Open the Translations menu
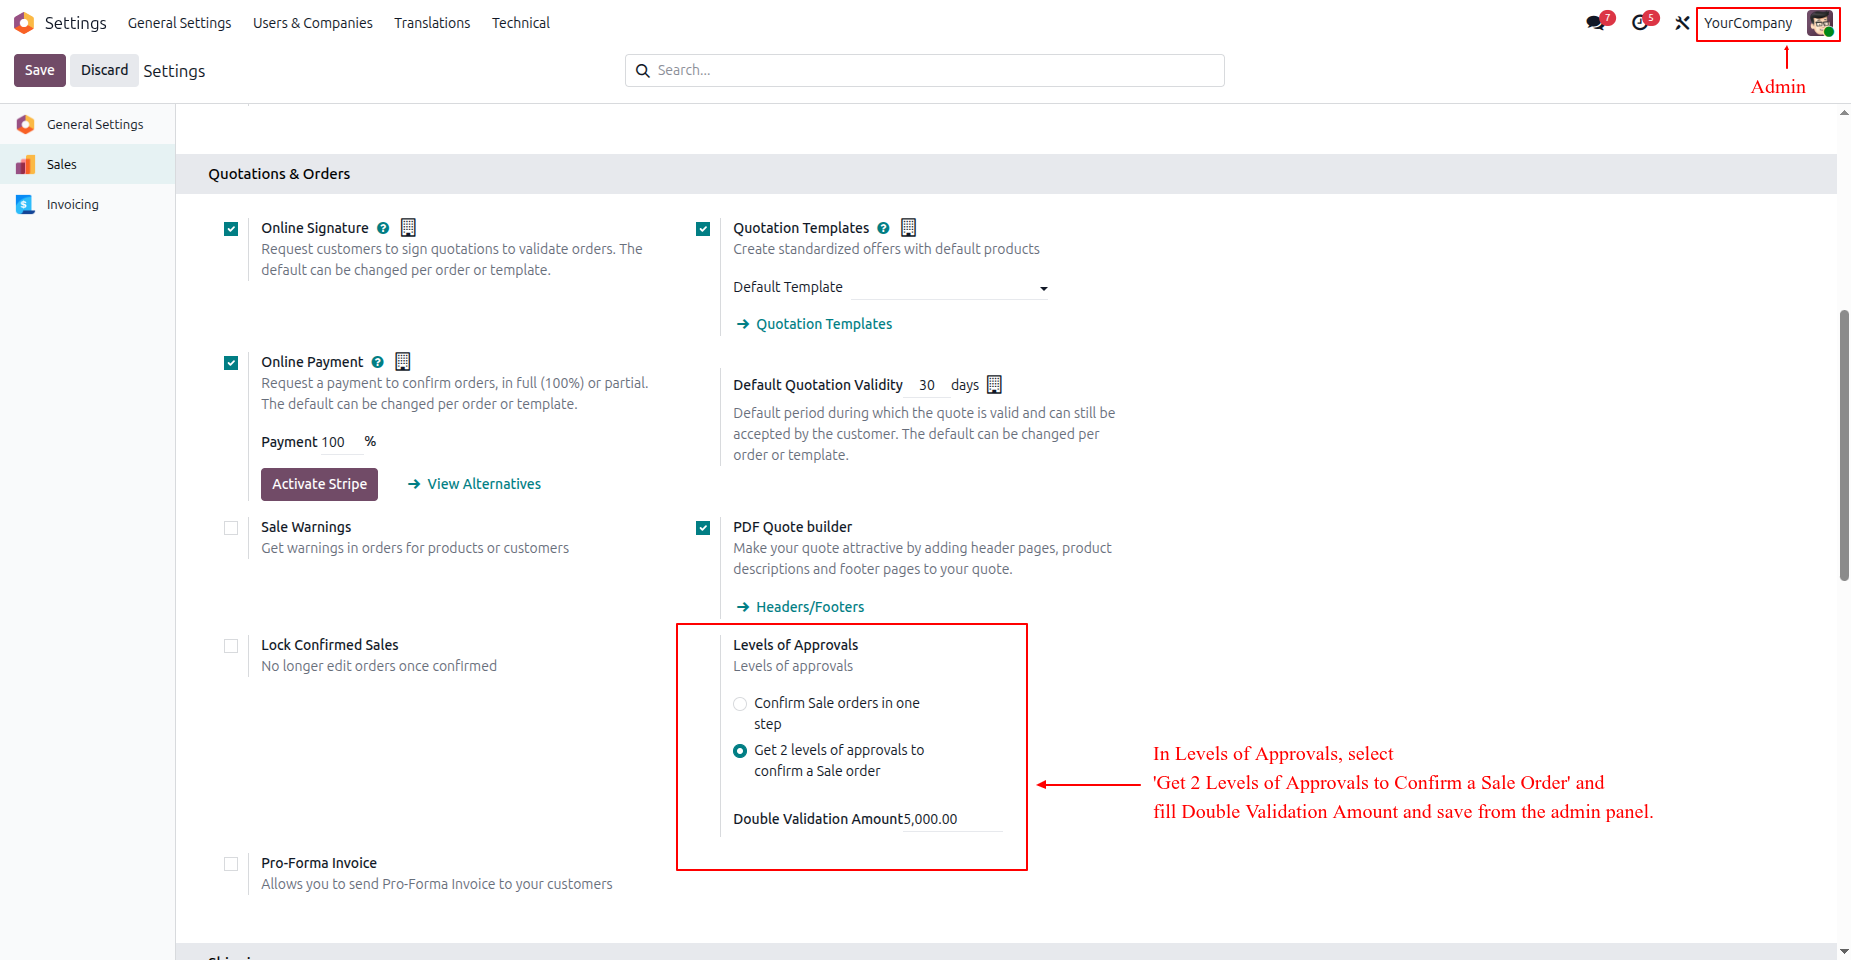 tap(432, 23)
